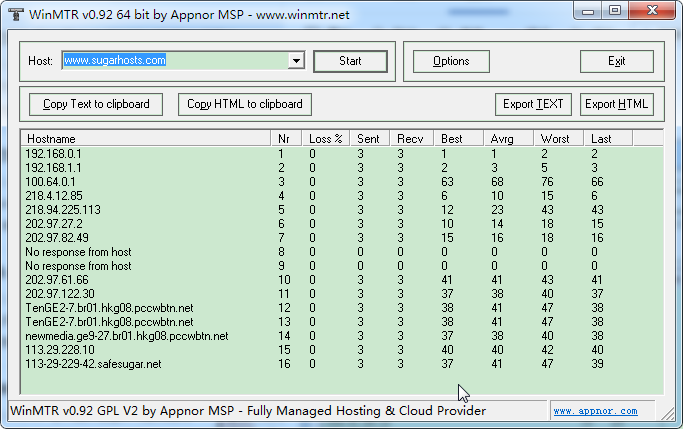This screenshot has width=683, height=429.
Task: Copy HTML to clipboard
Action: pyautogui.click(x=244, y=104)
